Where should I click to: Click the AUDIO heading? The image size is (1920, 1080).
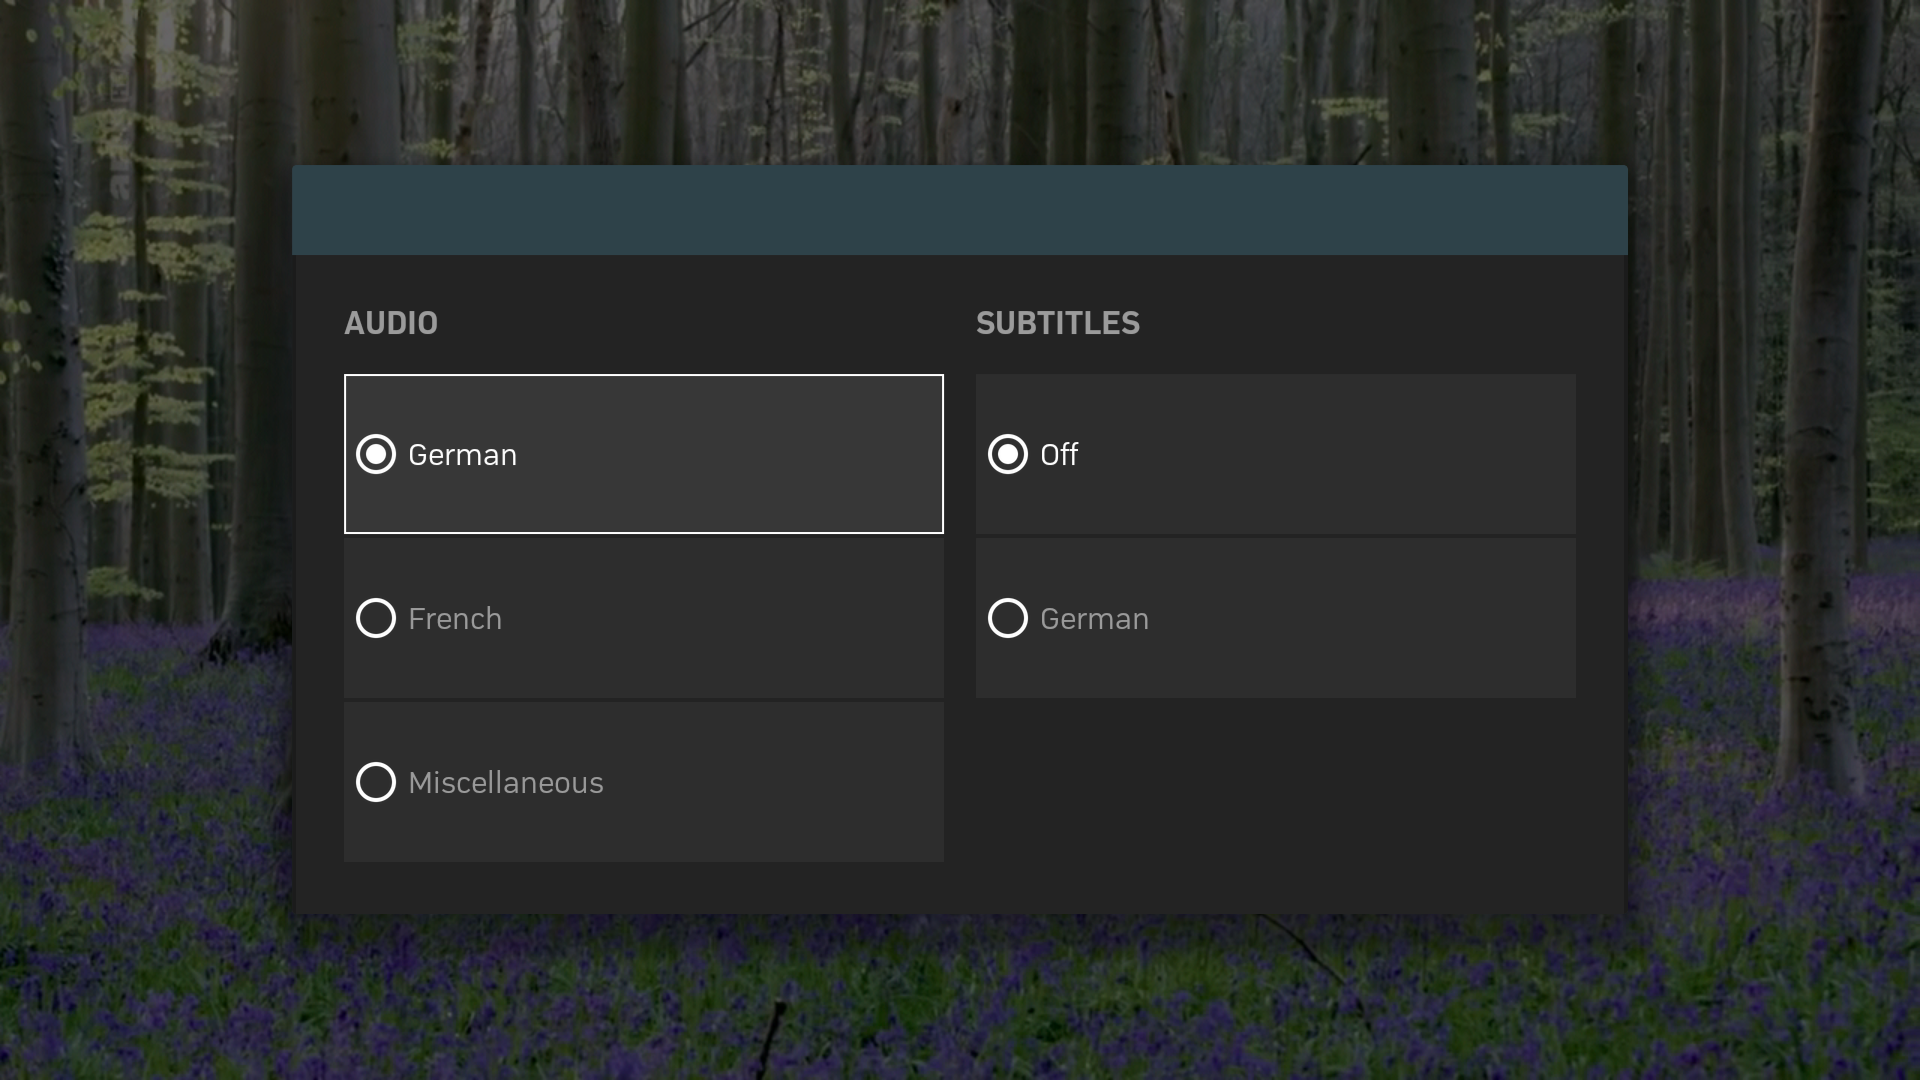pyautogui.click(x=391, y=323)
